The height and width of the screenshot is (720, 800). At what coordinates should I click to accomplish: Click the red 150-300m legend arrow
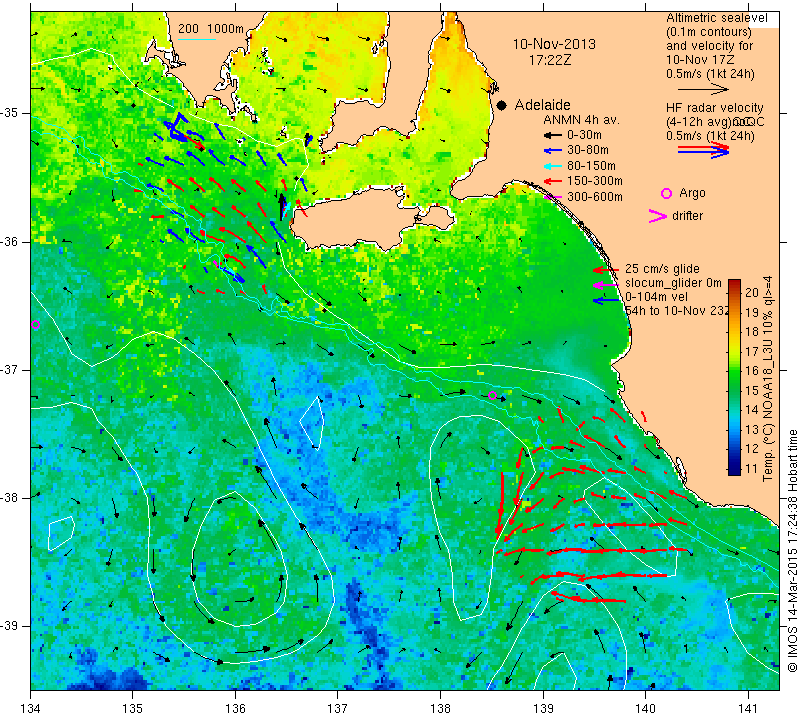coord(552,181)
